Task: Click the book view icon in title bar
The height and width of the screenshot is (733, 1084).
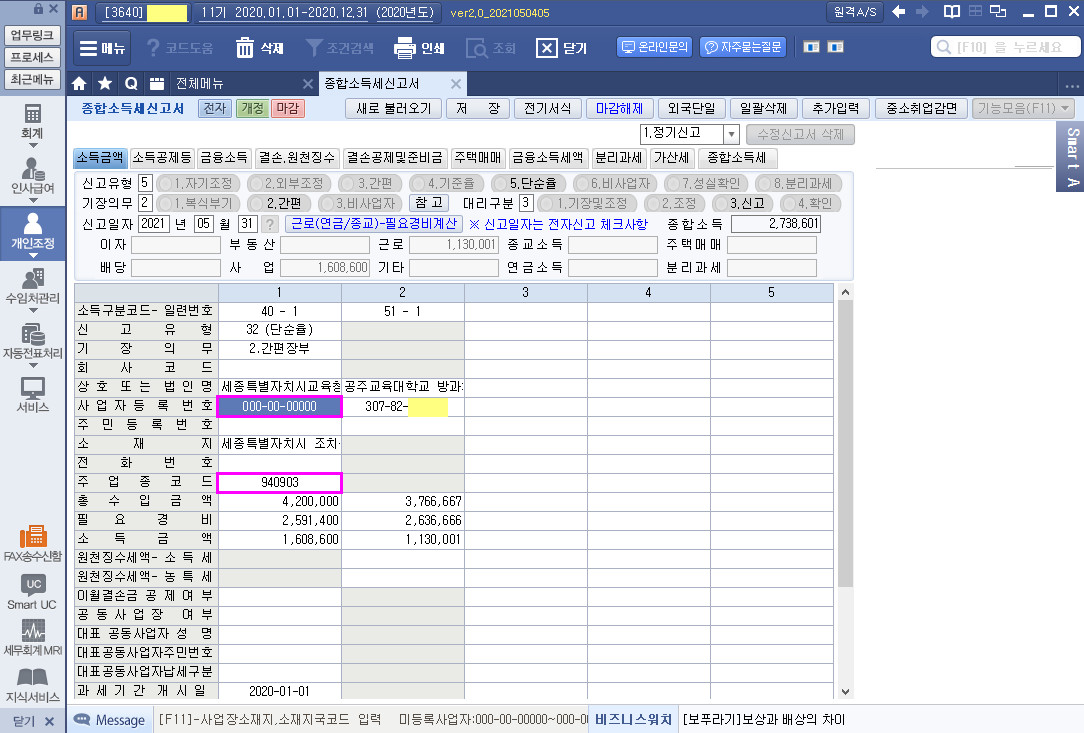Action: [x=952, y=12]
